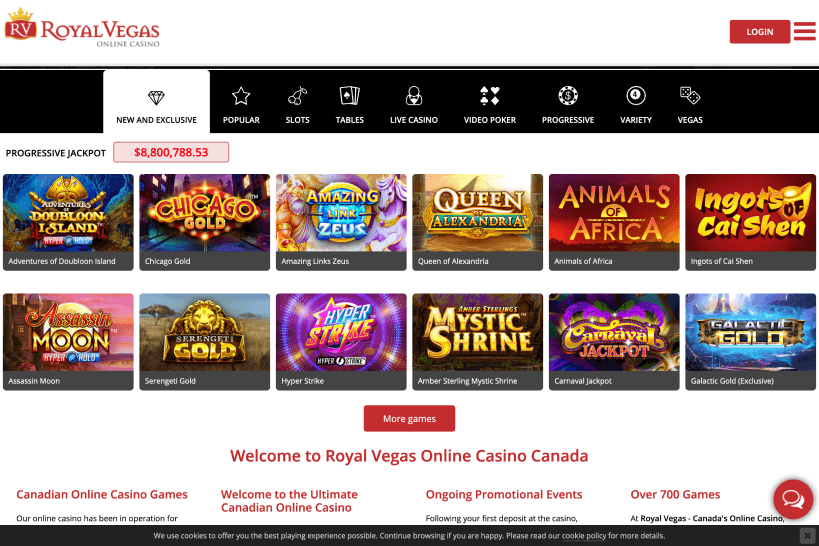
Task: Open the Vegas dice icon
Action: point(690,96)
